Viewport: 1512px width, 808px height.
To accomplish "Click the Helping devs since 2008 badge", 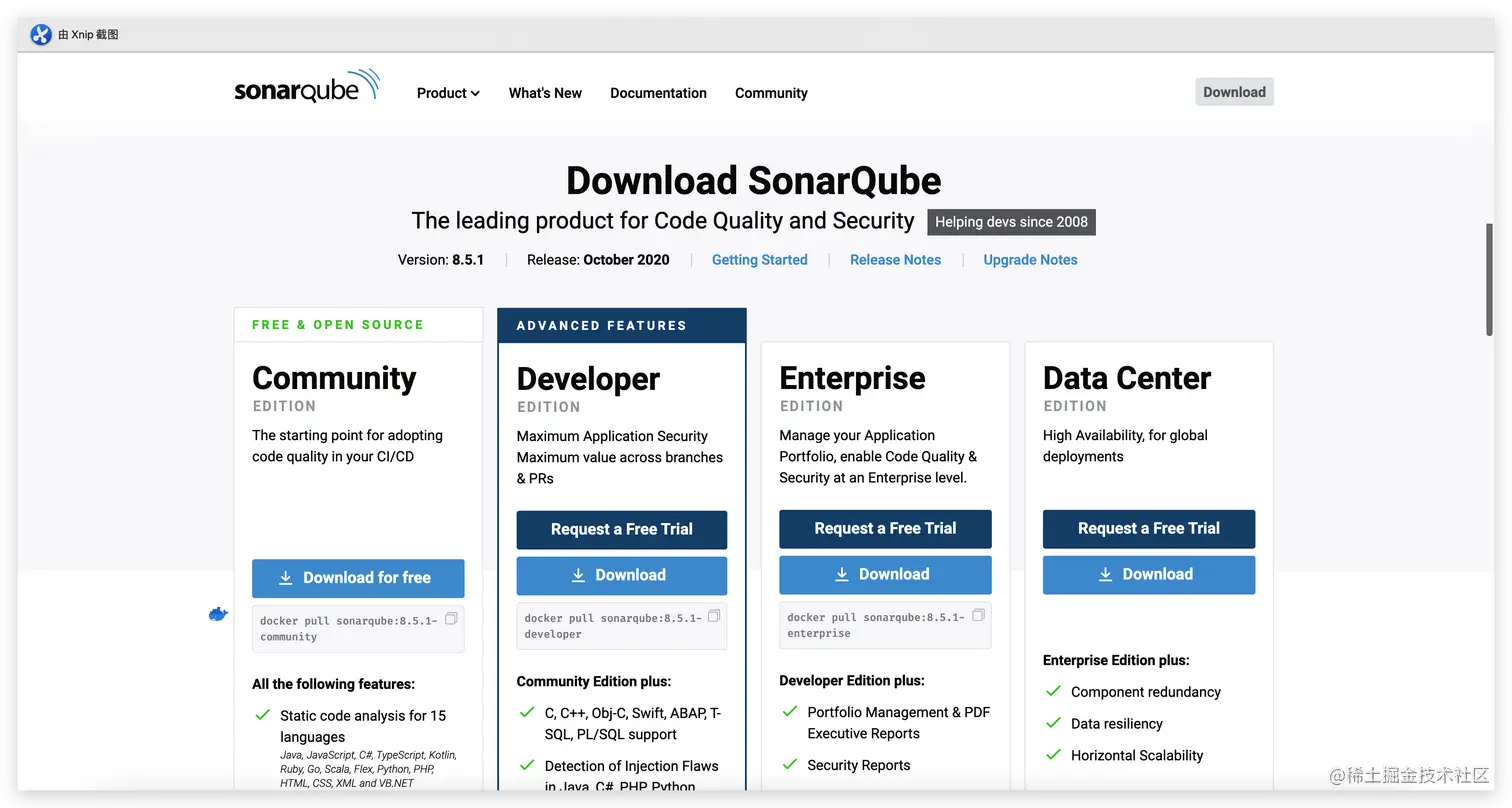I will click(1011, 222).
